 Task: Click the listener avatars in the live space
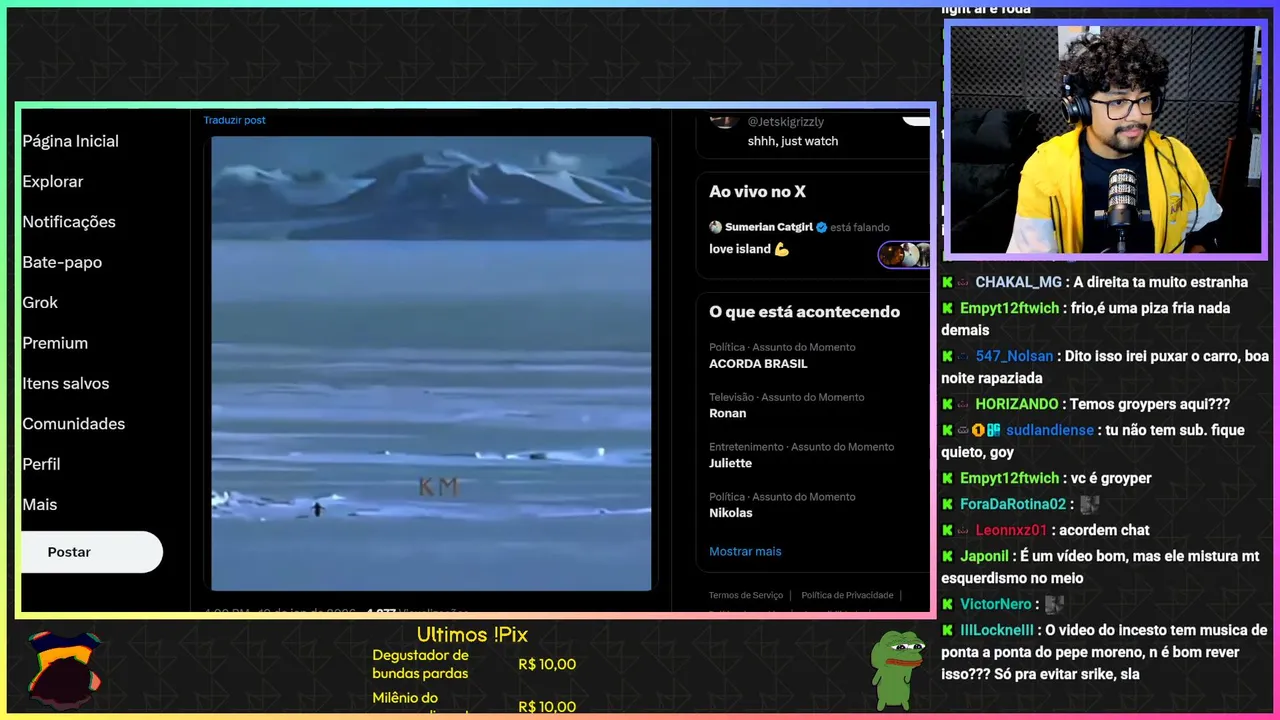tap(904, 255)
